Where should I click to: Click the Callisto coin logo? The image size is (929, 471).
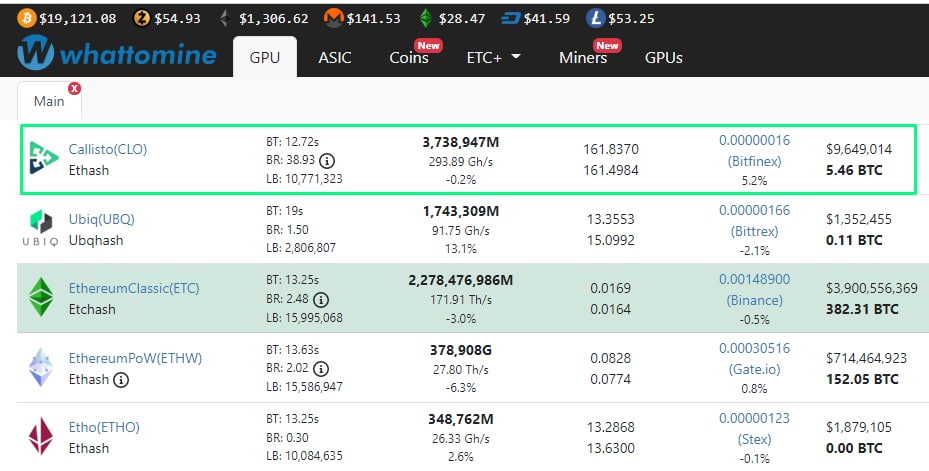point(44,158)
